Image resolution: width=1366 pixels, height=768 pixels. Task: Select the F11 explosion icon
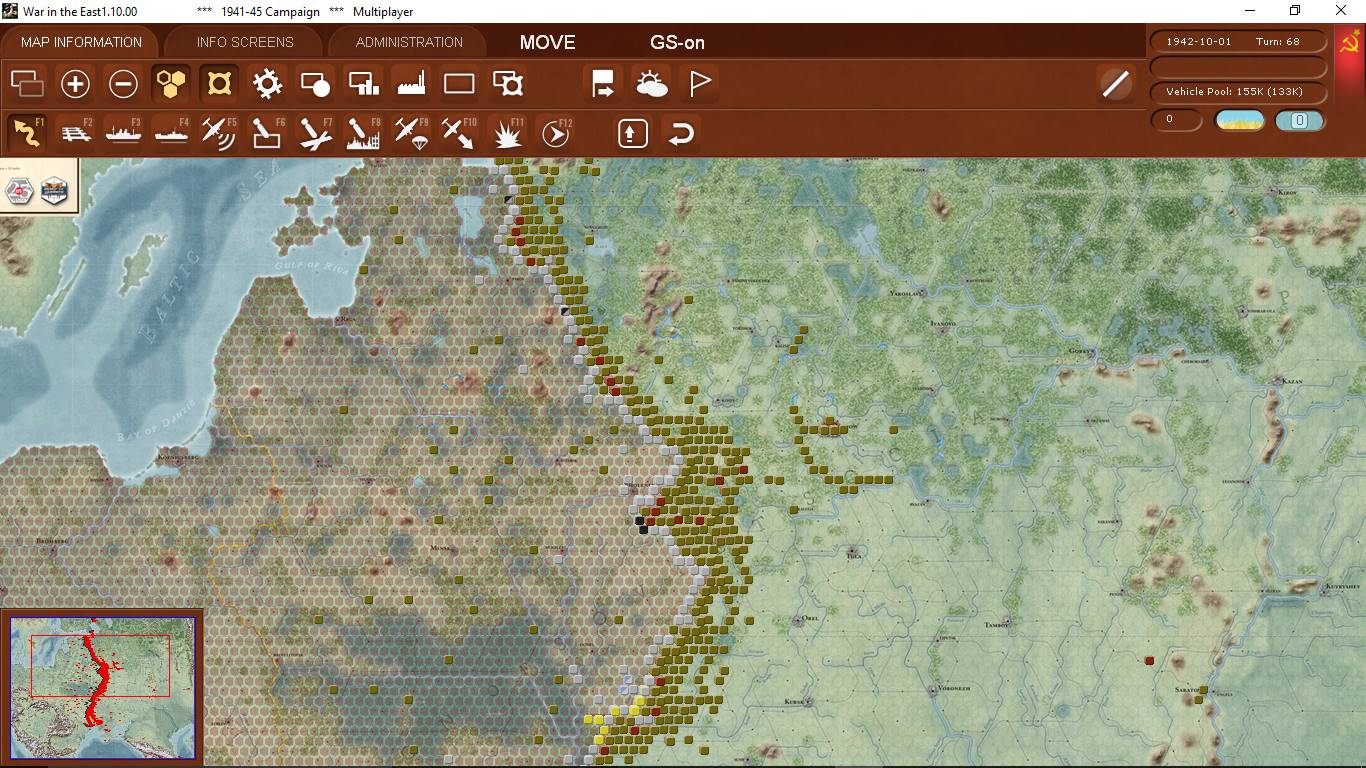tap(508, 132)
